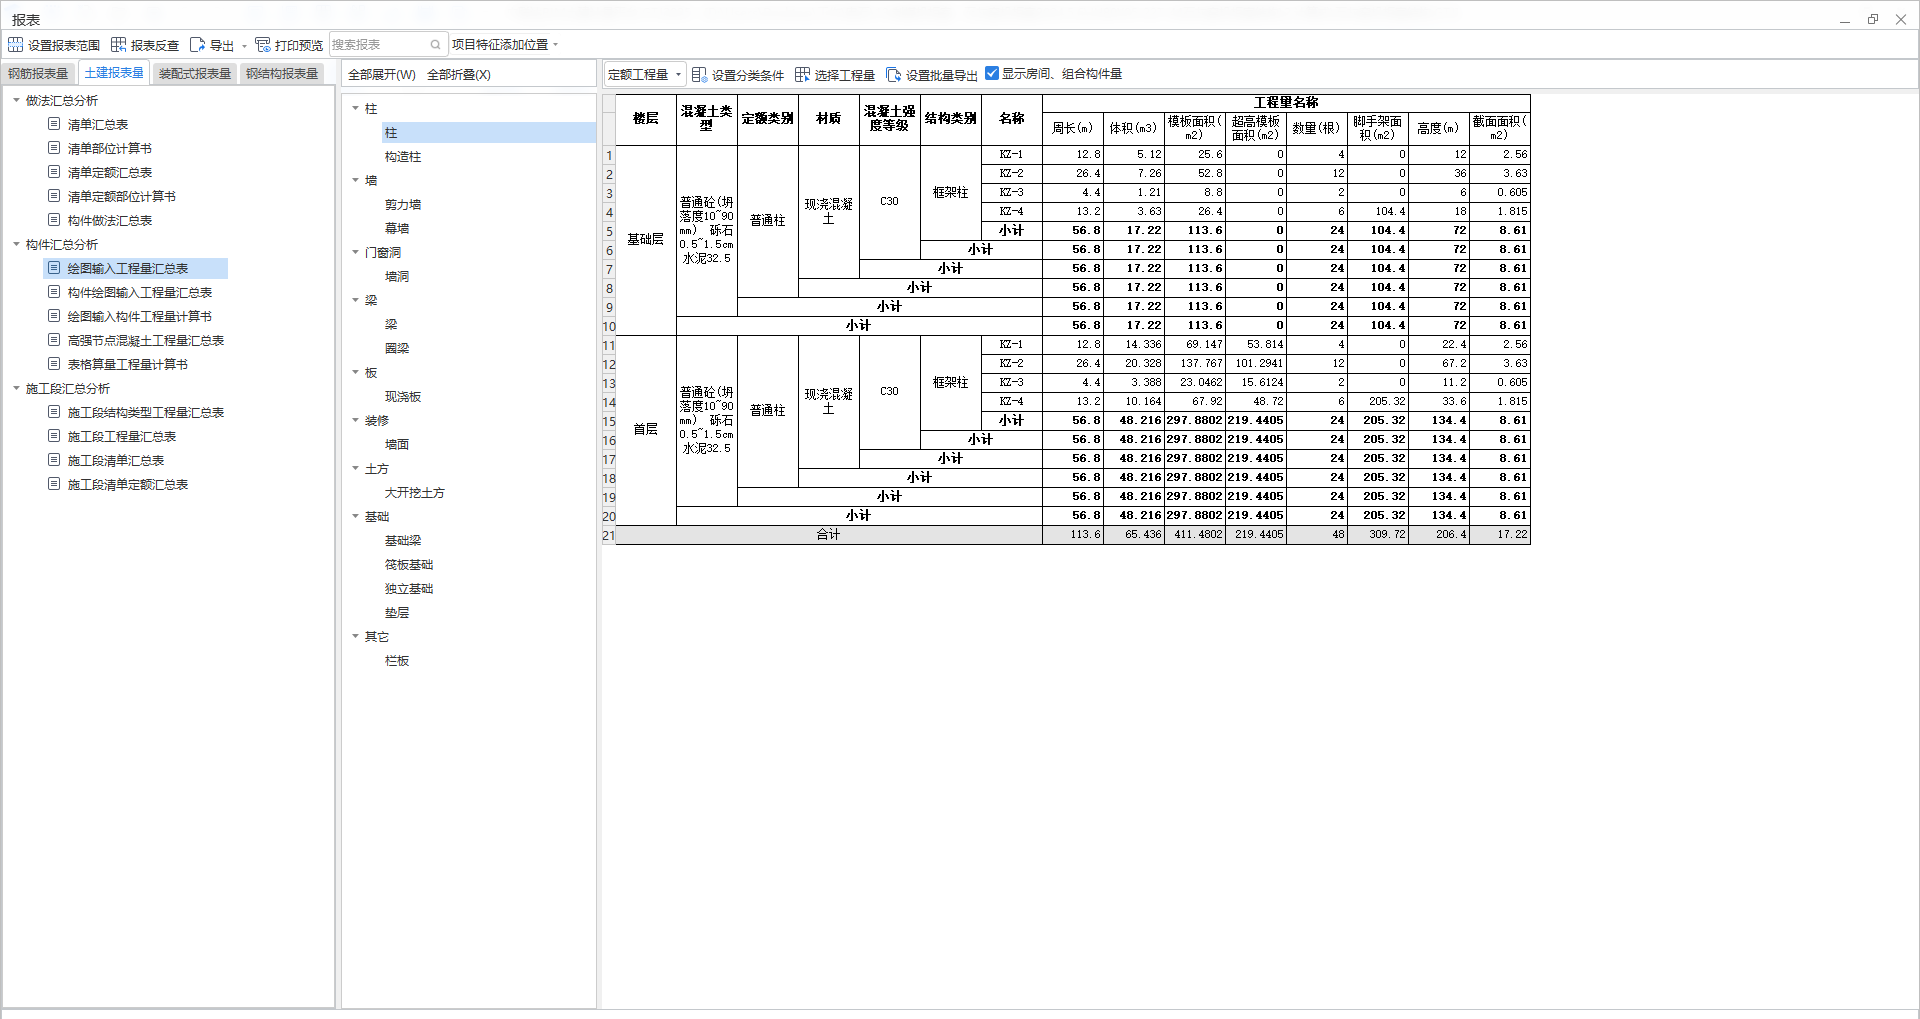This screenshot has width=1920, height=1019.
Task: Click the search magnifier icon
Action: pos(436,45)
